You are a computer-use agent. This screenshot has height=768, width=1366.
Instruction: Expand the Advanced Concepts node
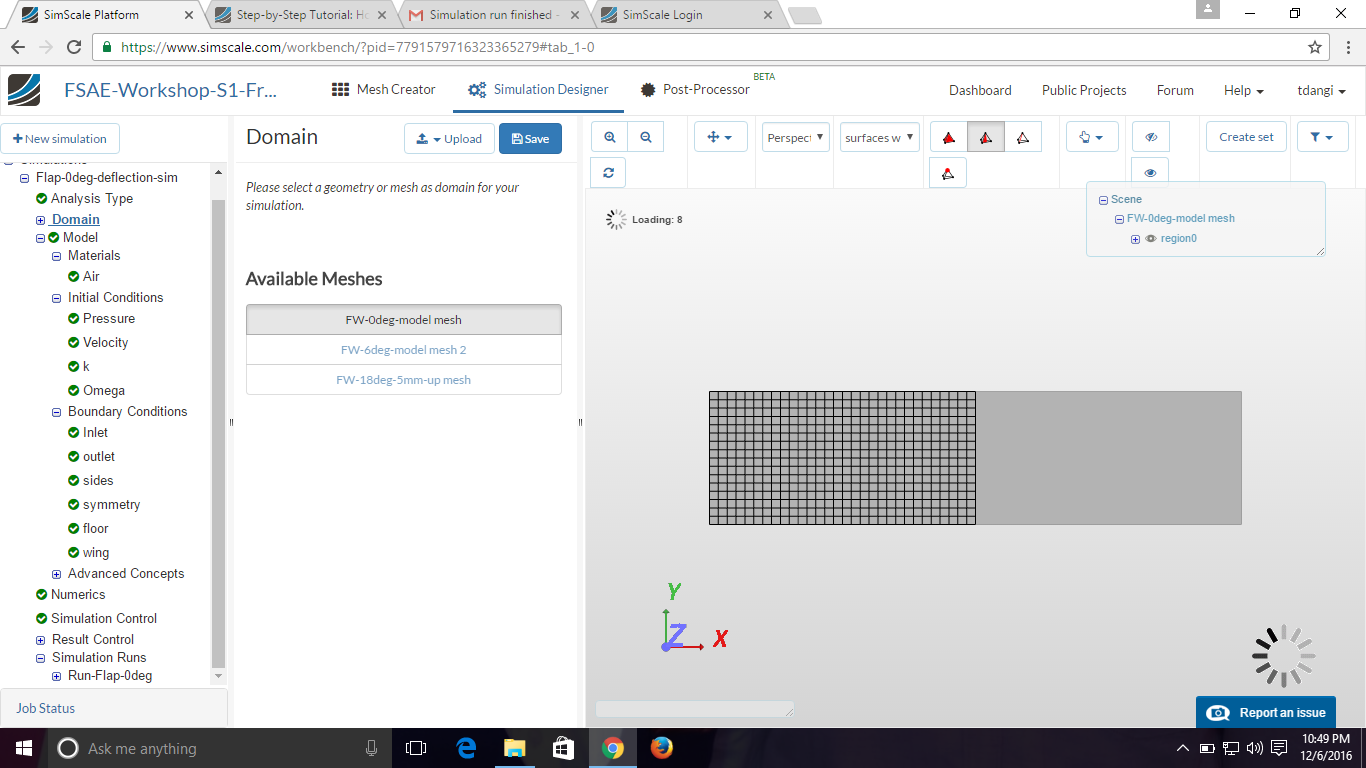(57, 574)
